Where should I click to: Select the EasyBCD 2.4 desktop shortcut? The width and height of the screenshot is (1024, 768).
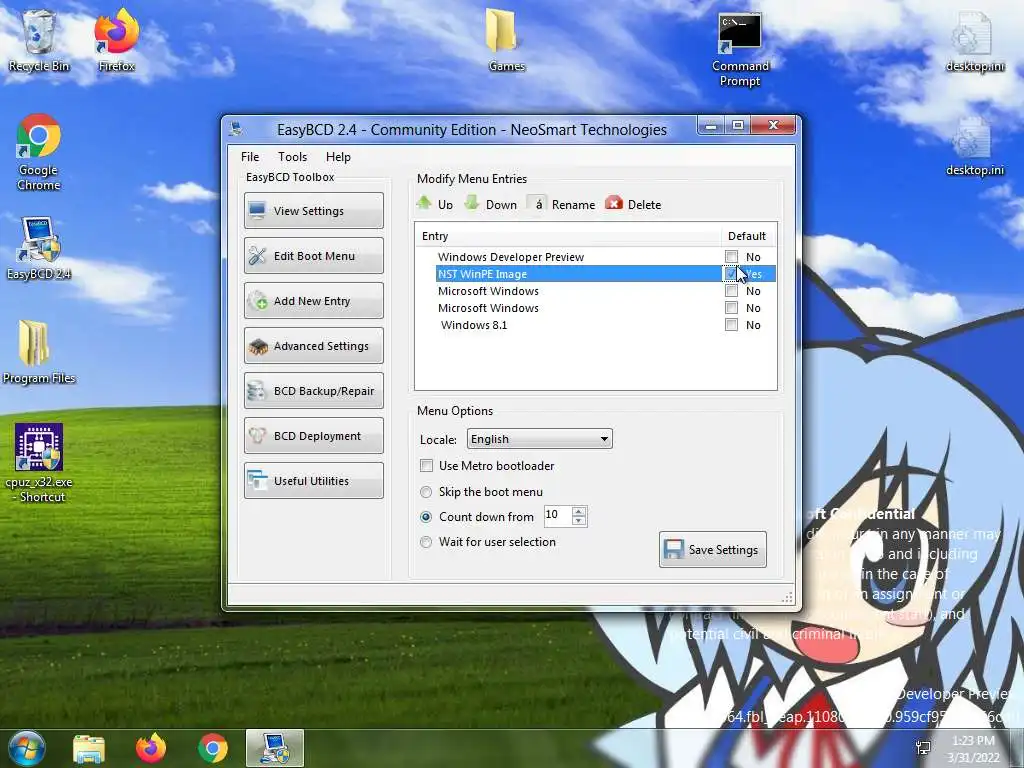pos(39,249)
